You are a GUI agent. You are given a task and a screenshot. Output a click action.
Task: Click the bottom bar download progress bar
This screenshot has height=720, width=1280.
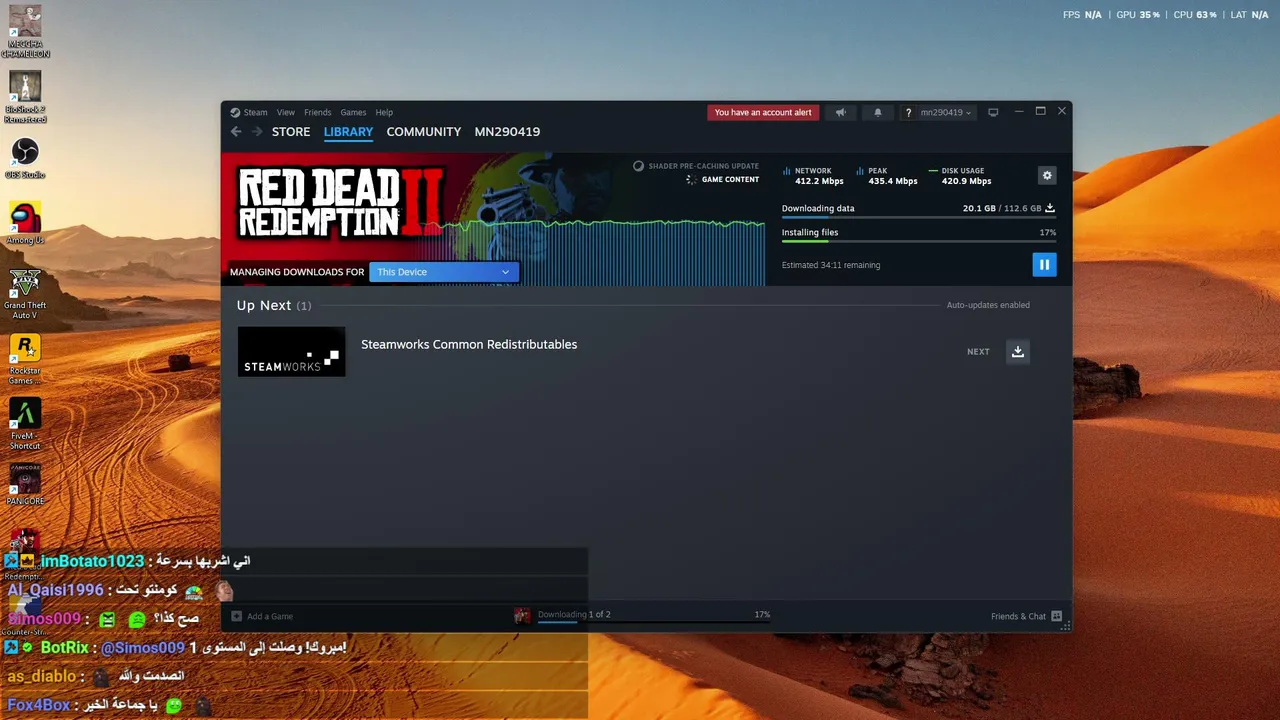pyautogui.click(x=654, y=621)
